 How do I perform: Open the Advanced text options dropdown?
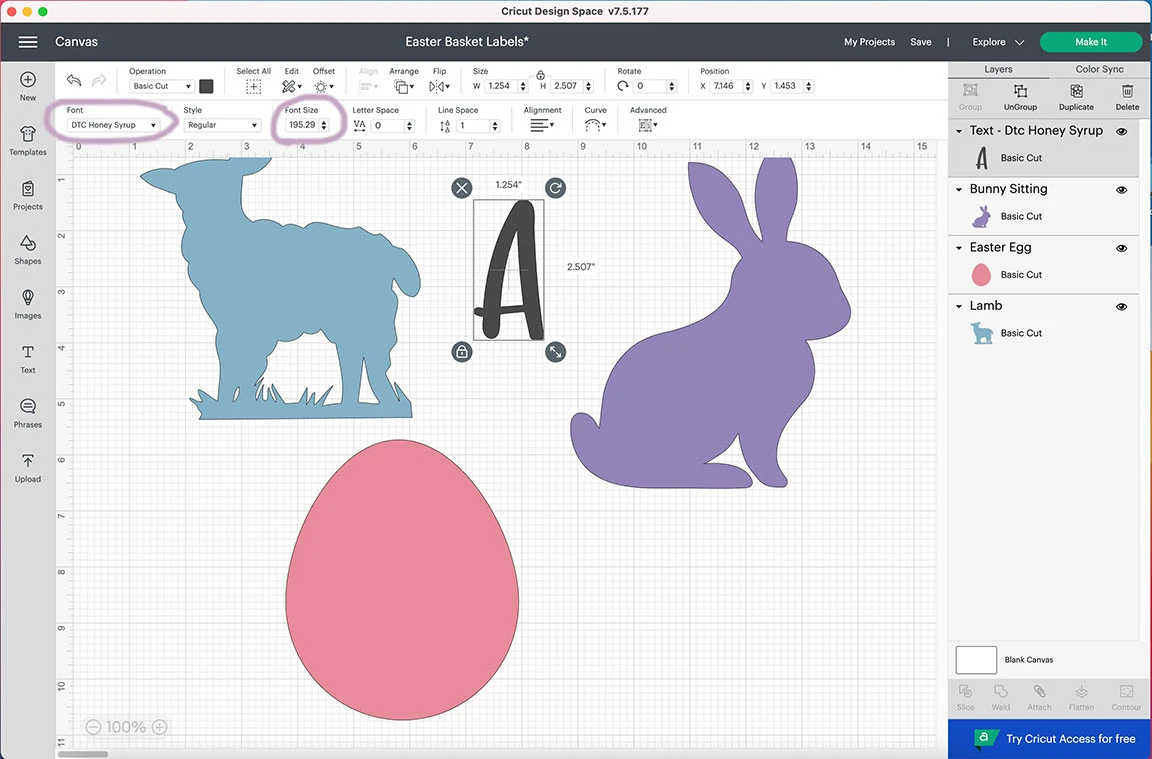pos(648,126)
